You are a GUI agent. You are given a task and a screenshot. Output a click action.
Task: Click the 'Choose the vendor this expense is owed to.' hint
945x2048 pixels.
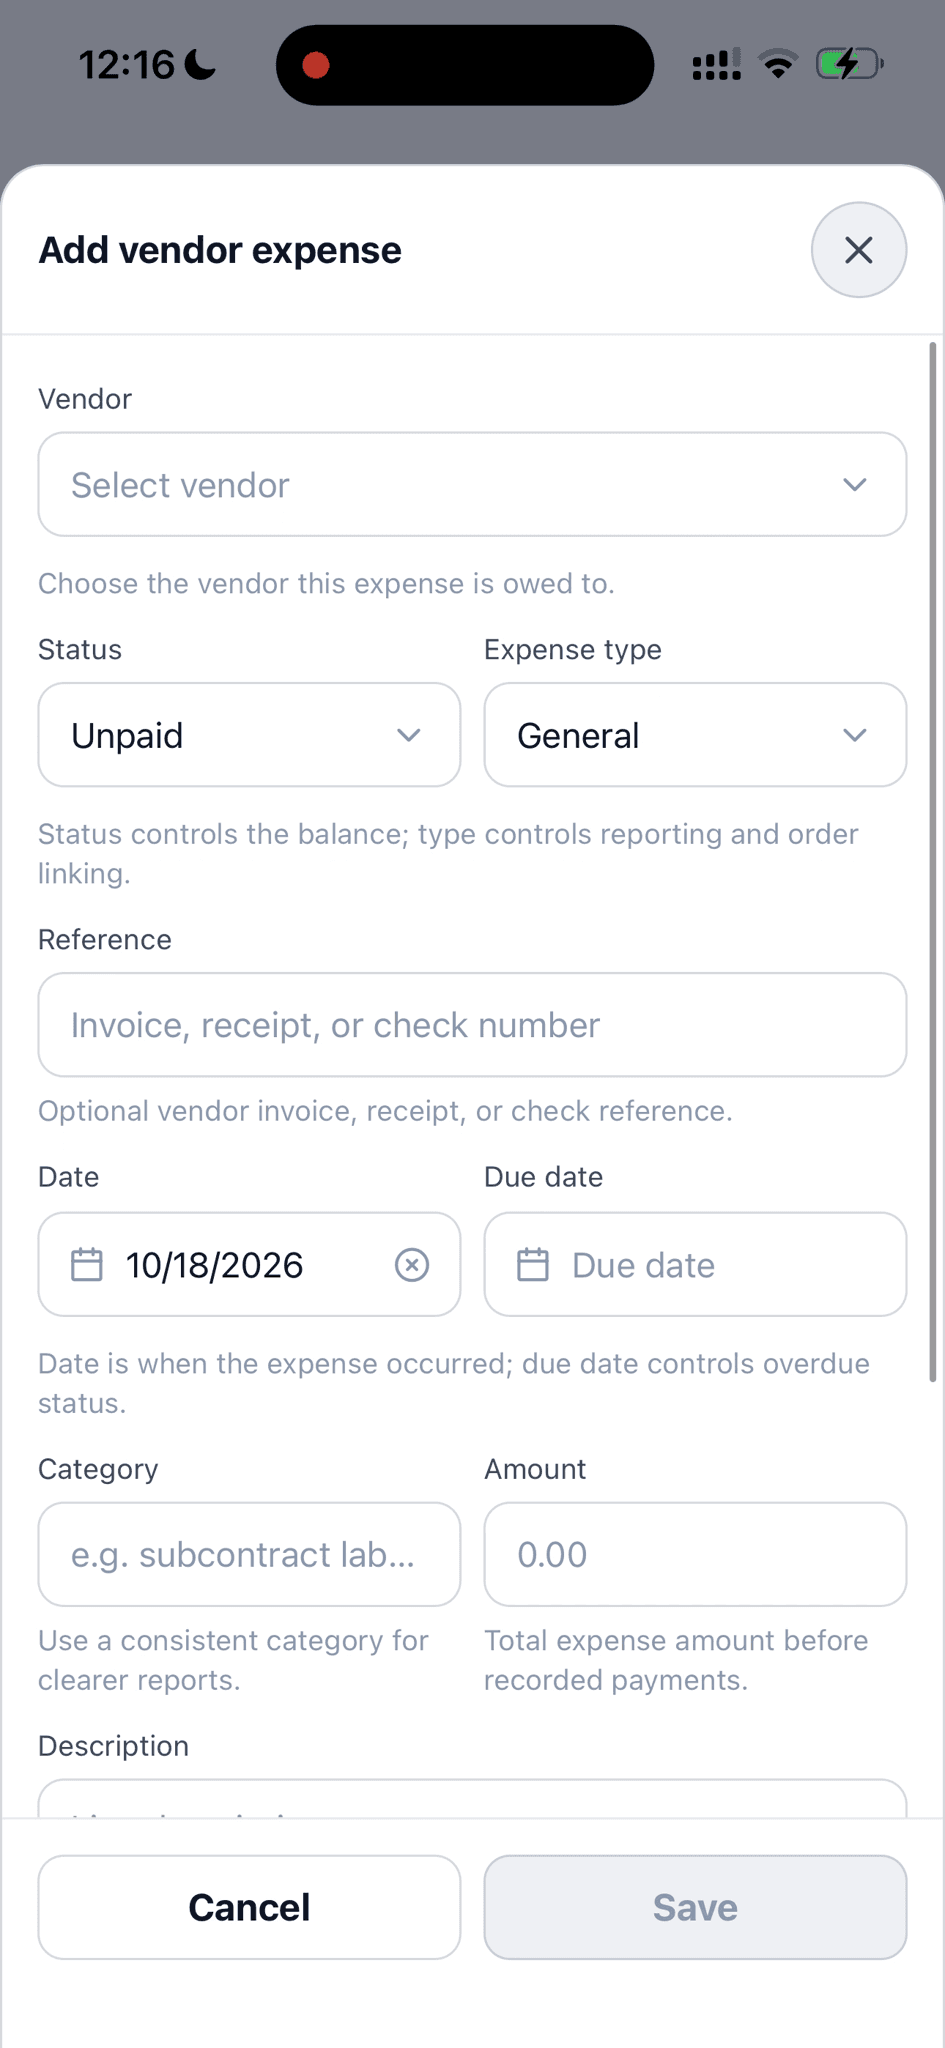pos(326,584)
